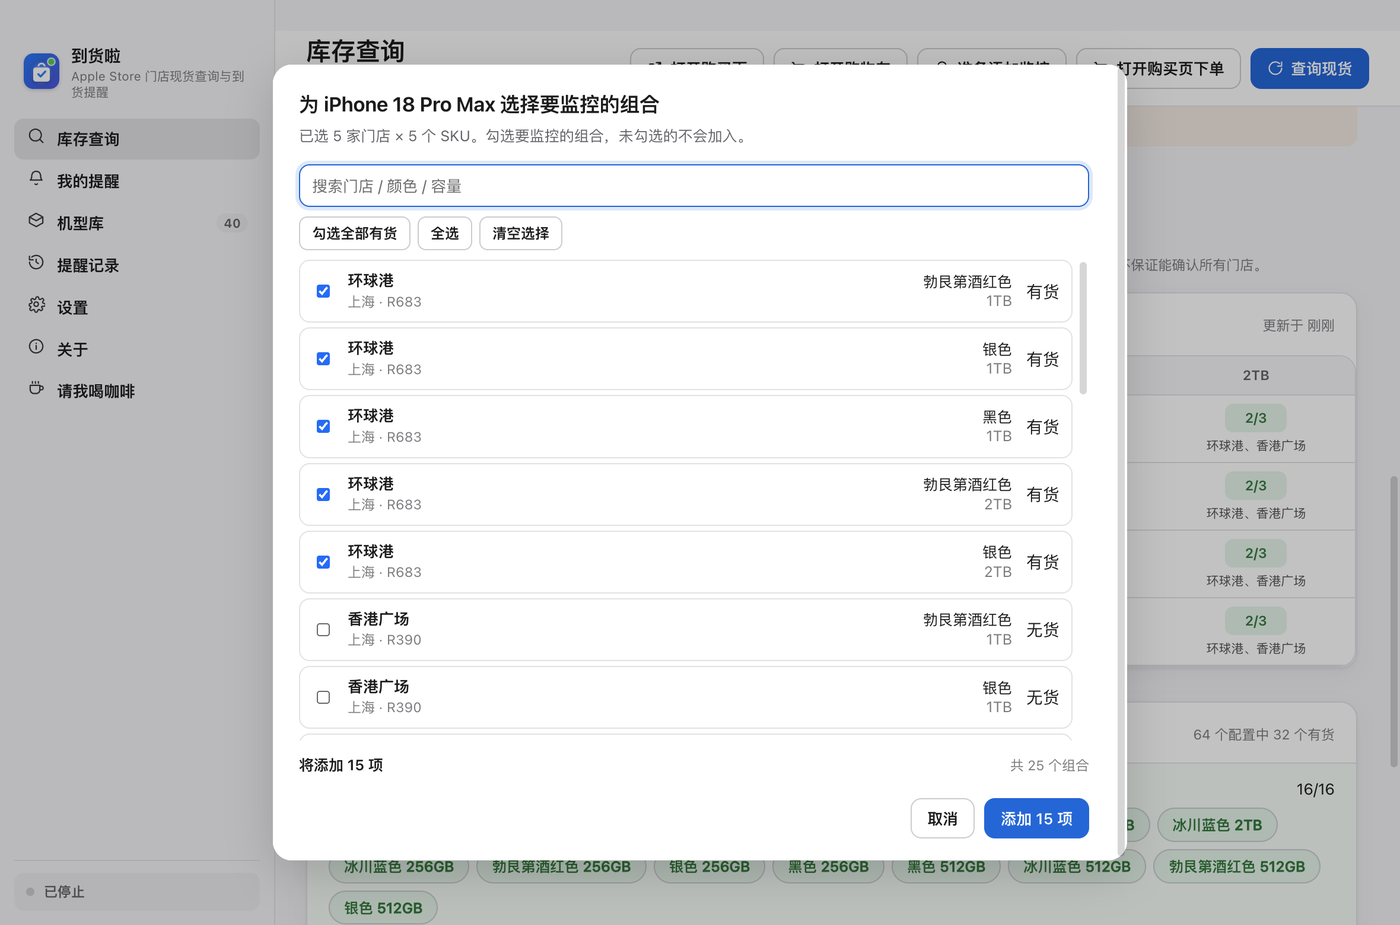Deselect 环球港 勃艮第酒红色 2TB checkbox
Image resolution: width=1400 pixels, height=925 pixels.
pos(323,495)
